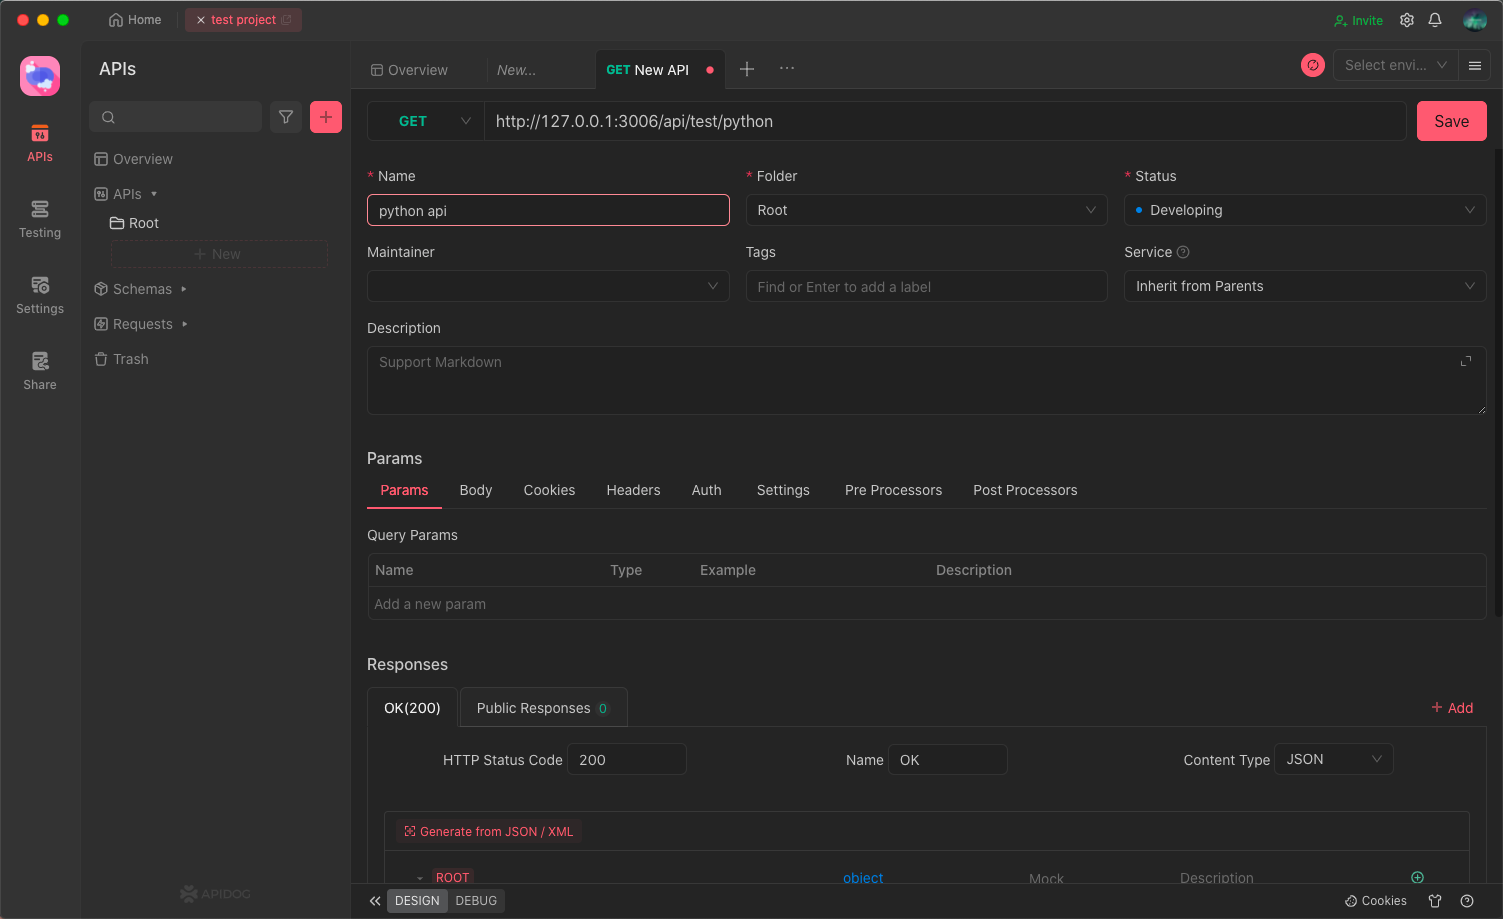Open the Settings section in left rail
The image size is (1503, 919).
(40, 295)
